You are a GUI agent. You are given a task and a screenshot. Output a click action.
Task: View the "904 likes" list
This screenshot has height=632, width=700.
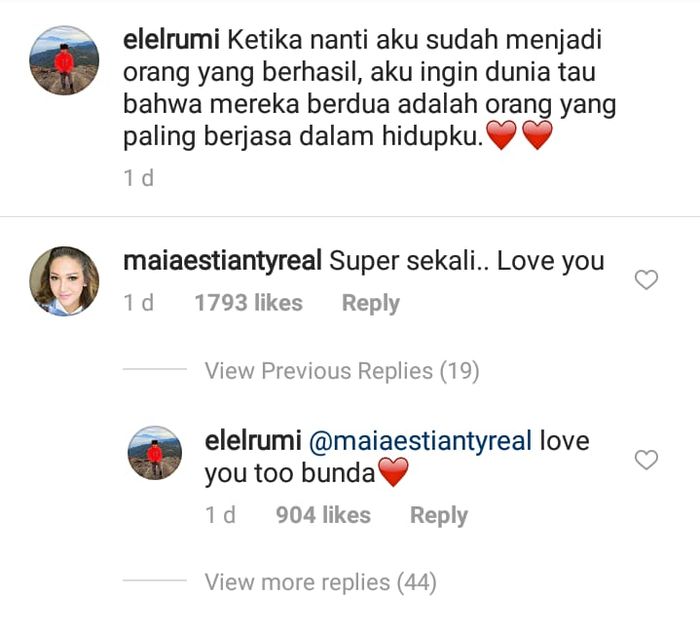323,515
